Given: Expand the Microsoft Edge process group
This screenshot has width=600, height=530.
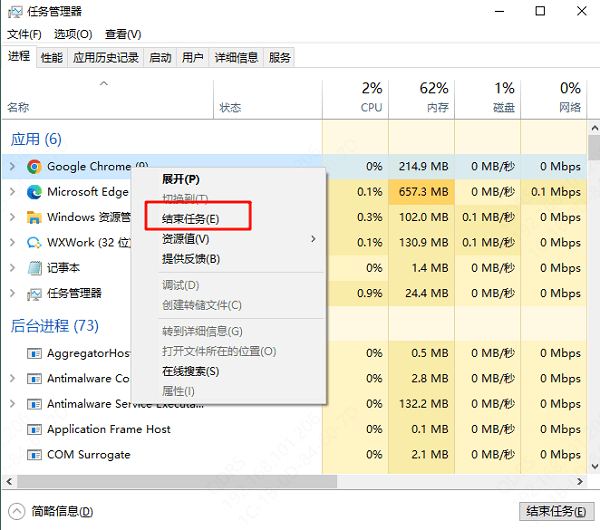Looking at the screenshot, I should click(12, 192).
